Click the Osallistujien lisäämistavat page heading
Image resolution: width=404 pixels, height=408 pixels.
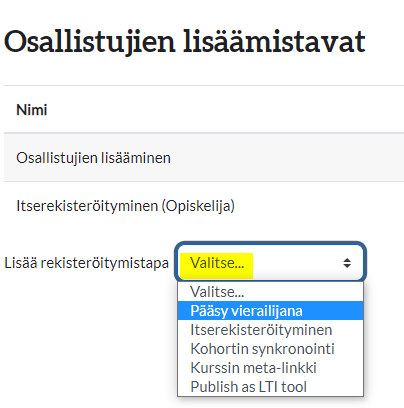[185, 42]
